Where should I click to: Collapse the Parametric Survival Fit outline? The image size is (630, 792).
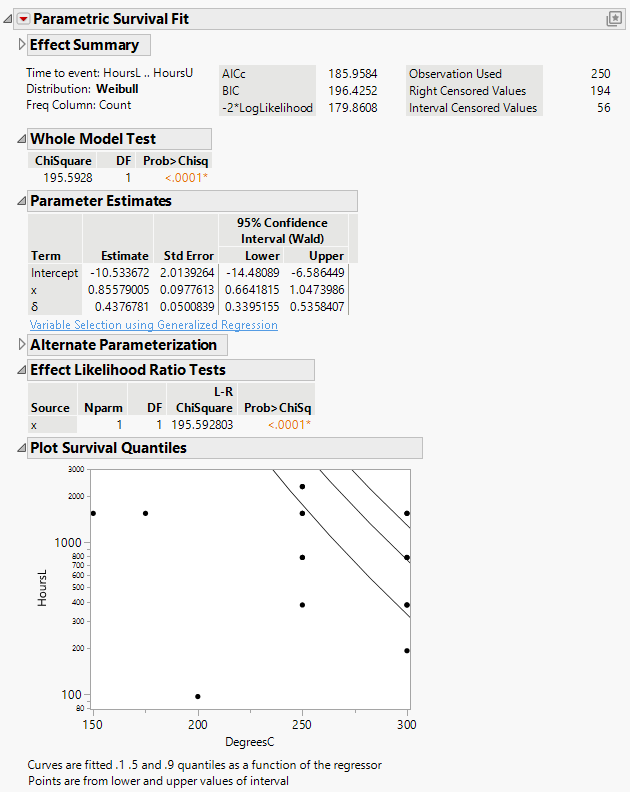point(9,19)
